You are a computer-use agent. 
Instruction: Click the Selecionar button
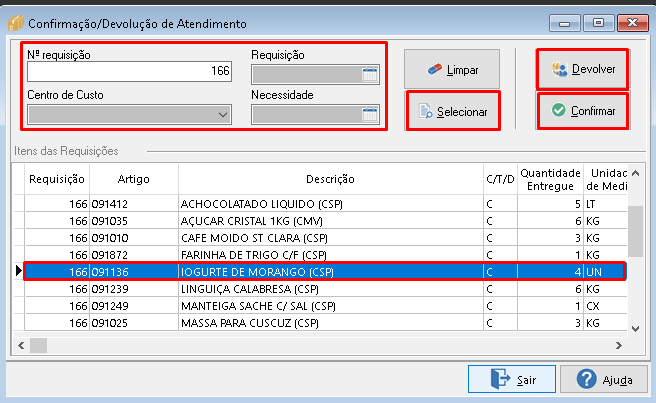click(x=453, y=111)
